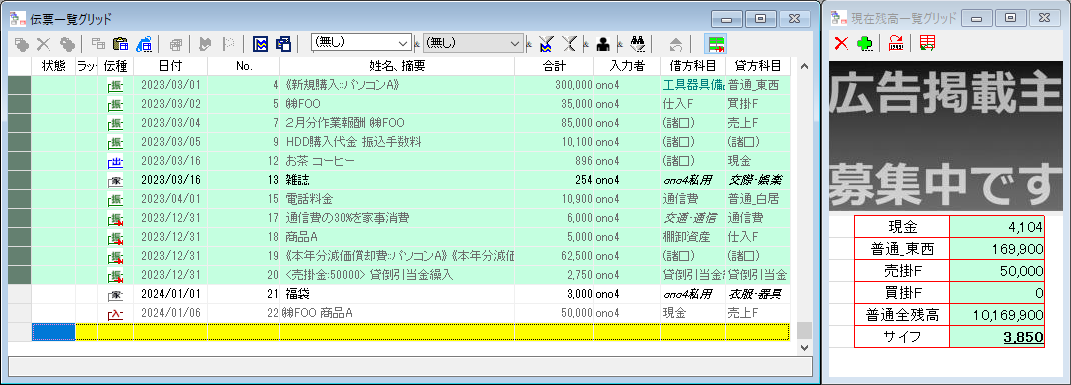Click the date cell 2024/01/06
Viewport: 1071px width, 385px height.
click(x=171, y=313)
